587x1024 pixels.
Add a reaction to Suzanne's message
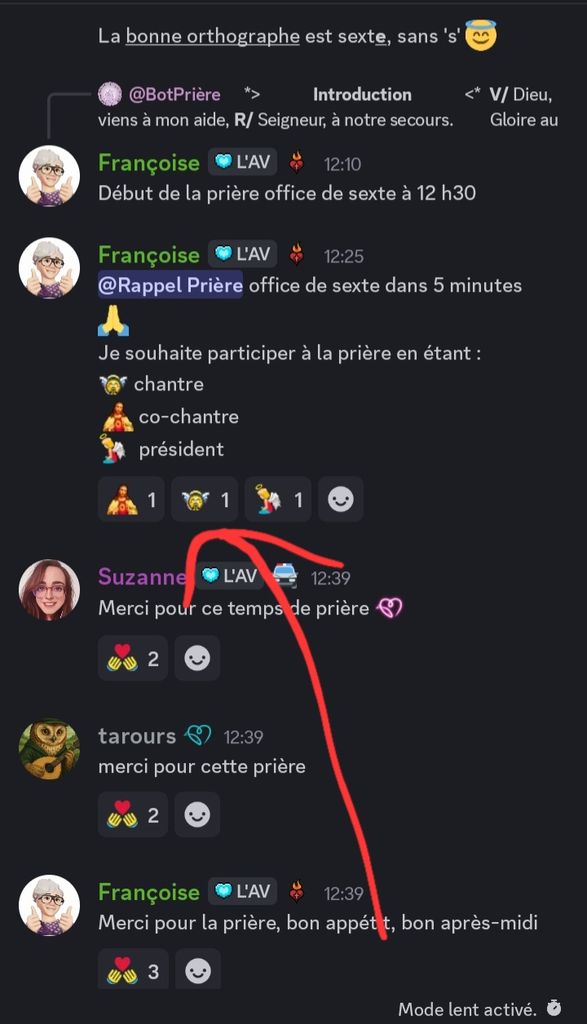pos(197,658)
